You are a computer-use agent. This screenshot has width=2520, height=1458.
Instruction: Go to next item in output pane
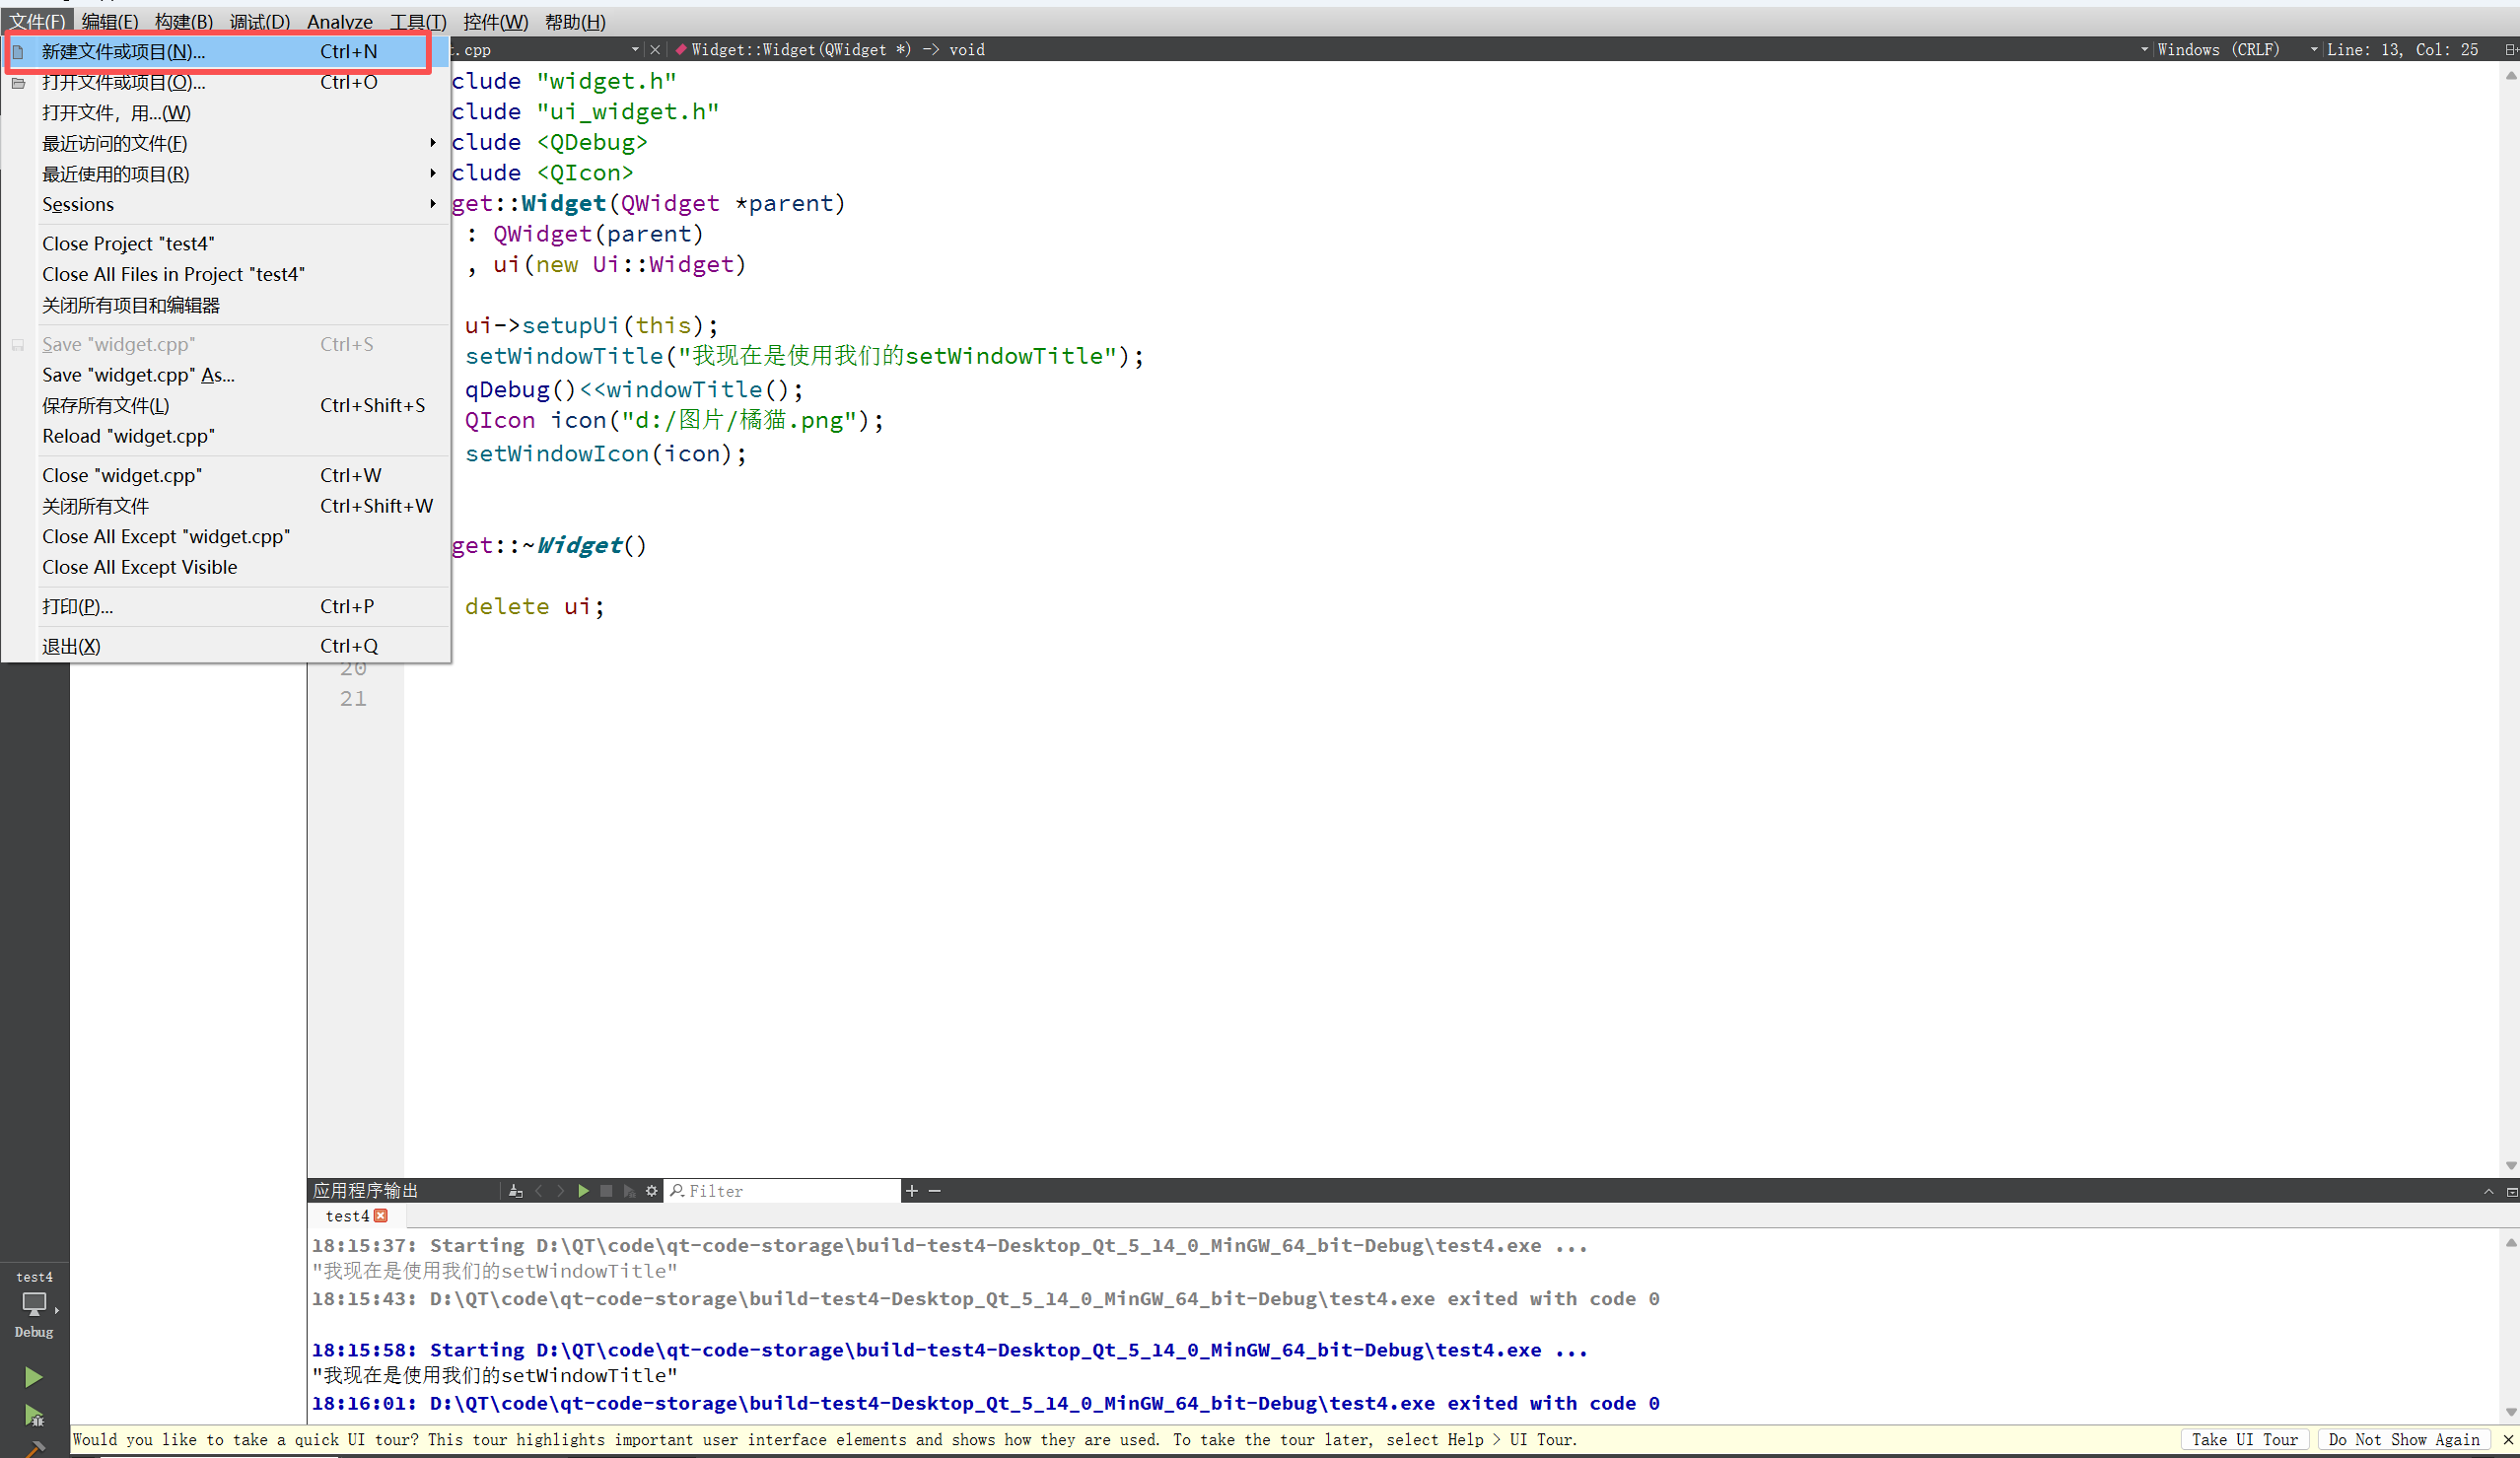[561, 1191]
